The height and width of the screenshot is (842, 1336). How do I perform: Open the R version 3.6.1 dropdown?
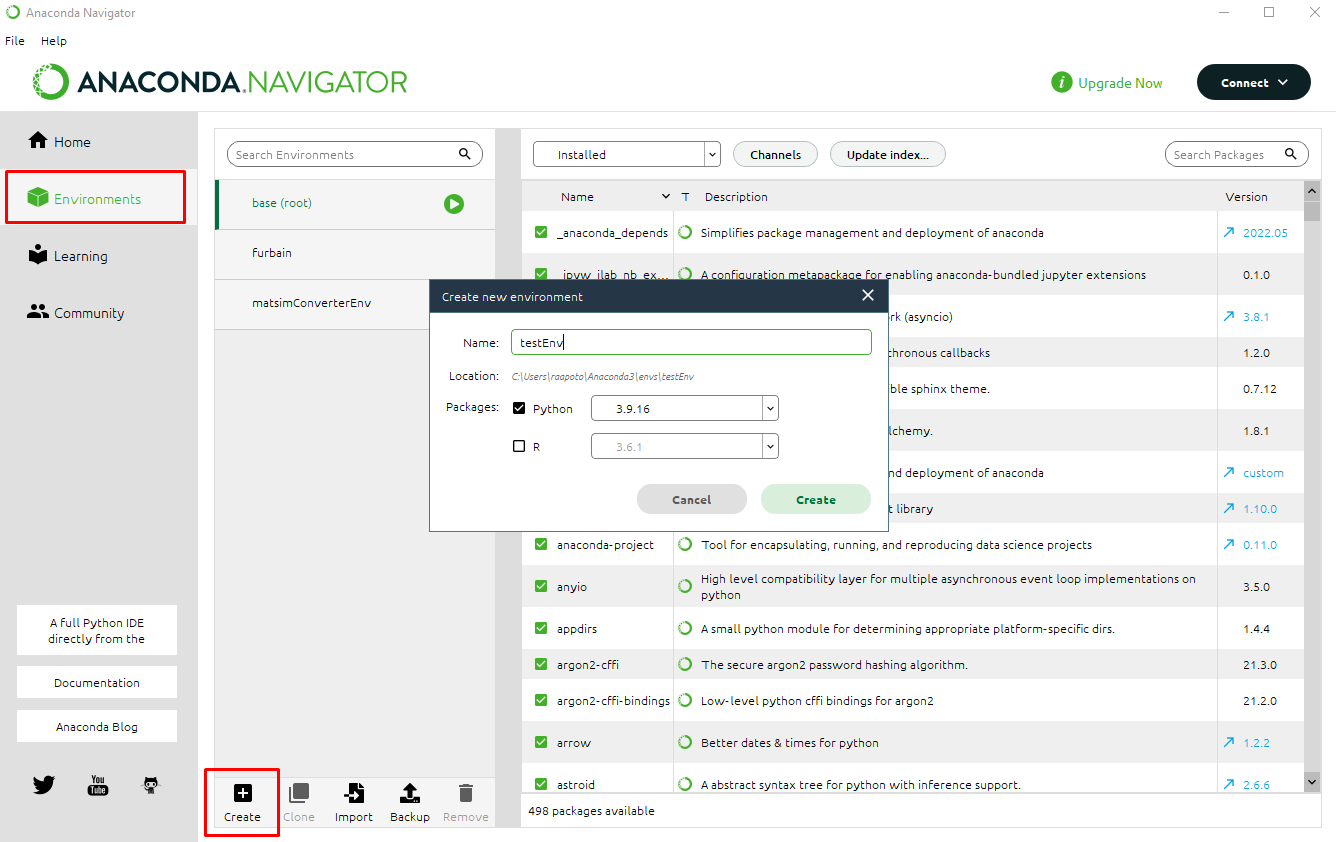[x=685, y=446]
